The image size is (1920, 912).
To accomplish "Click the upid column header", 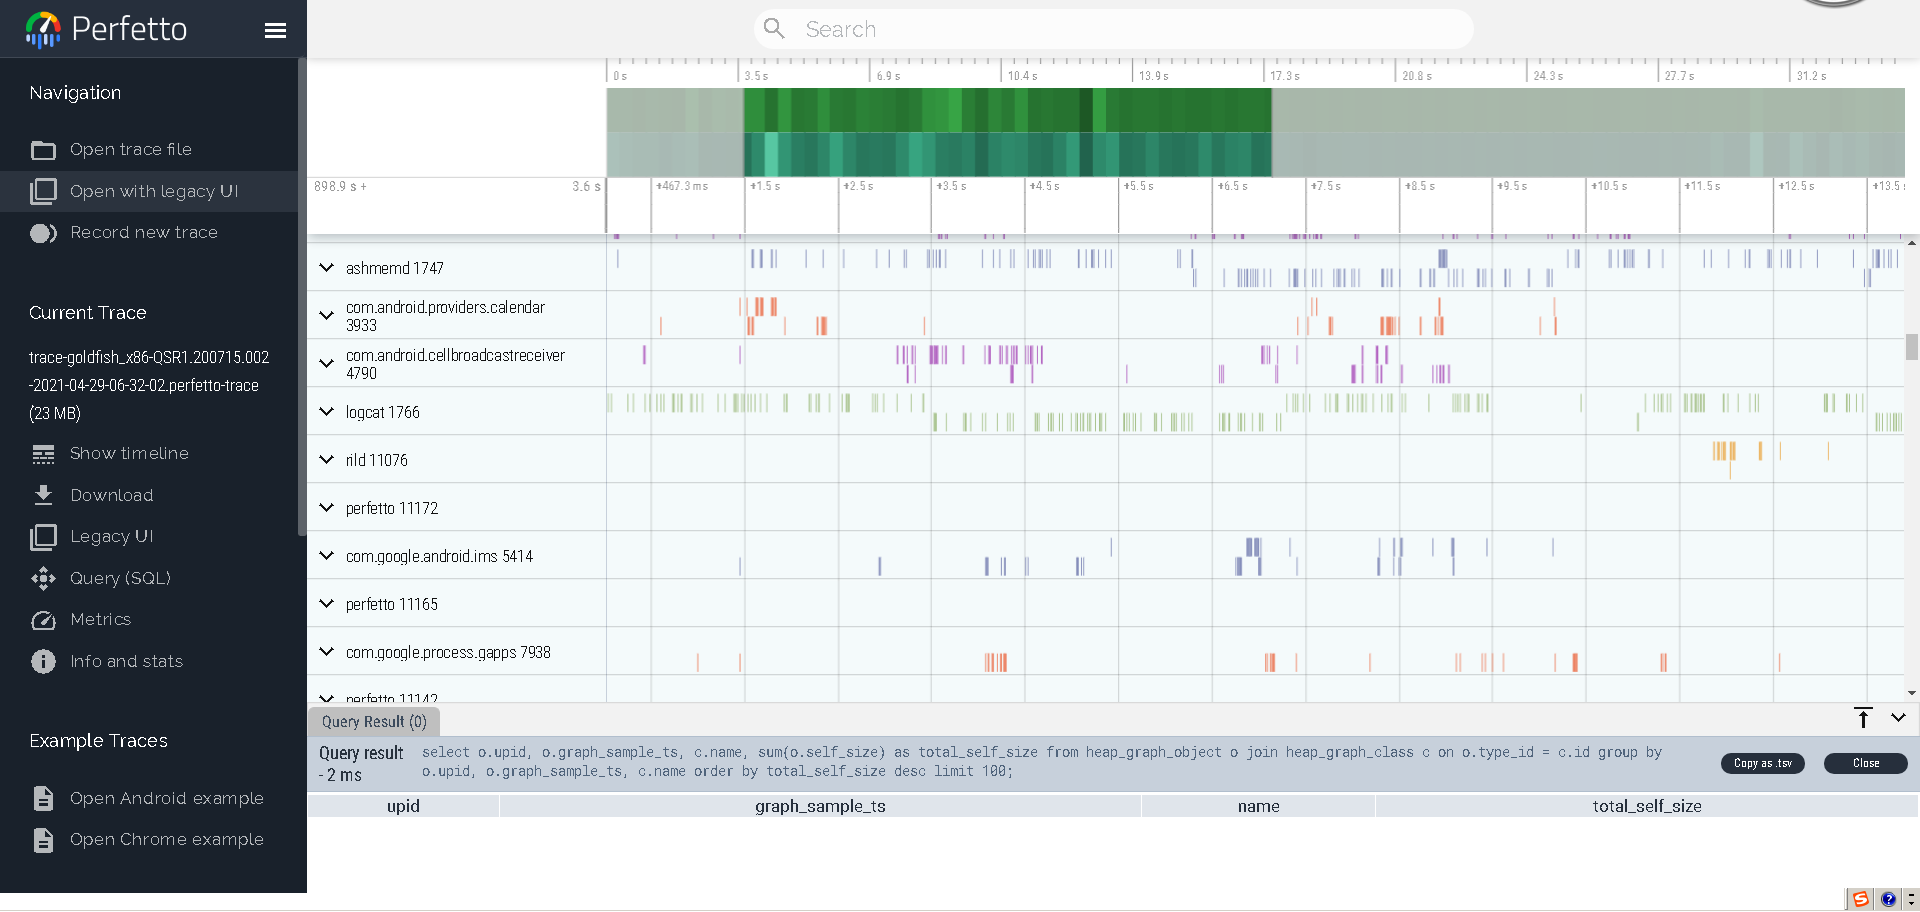I will tap(403, 806).
